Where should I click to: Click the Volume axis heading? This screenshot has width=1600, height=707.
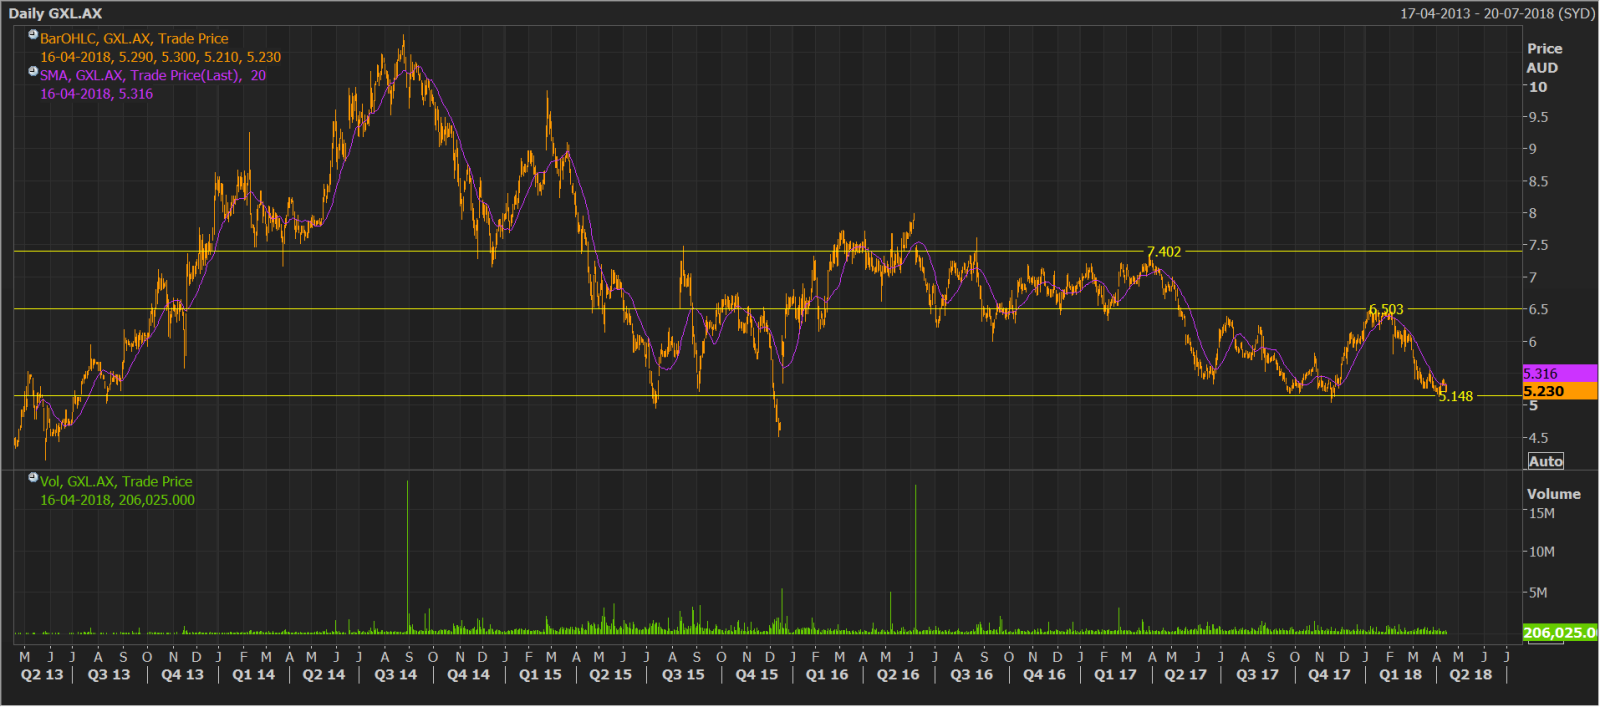tap(1553, 494)
